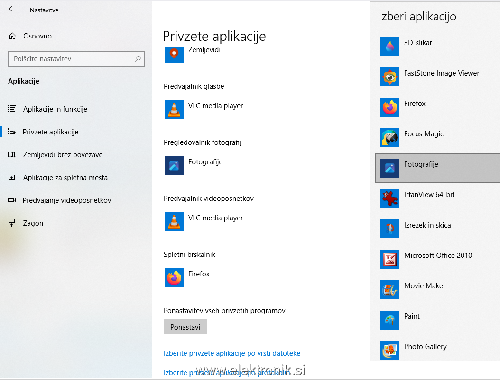Choose IrfanView 64-bit in the app list
The image size is (500, 380).
pyautogui.click(x=437, y=198)
